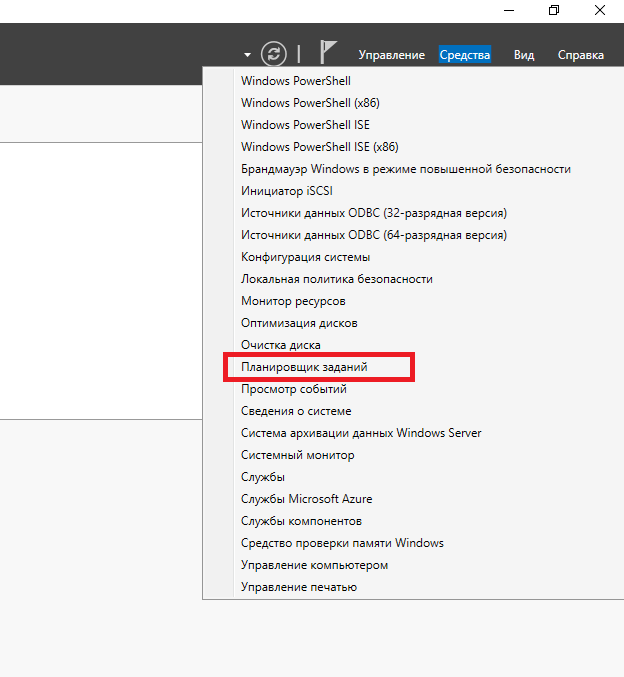624x677 pixels.
Task: Select Управление компьютером
Action: click(x=314, y=565)
